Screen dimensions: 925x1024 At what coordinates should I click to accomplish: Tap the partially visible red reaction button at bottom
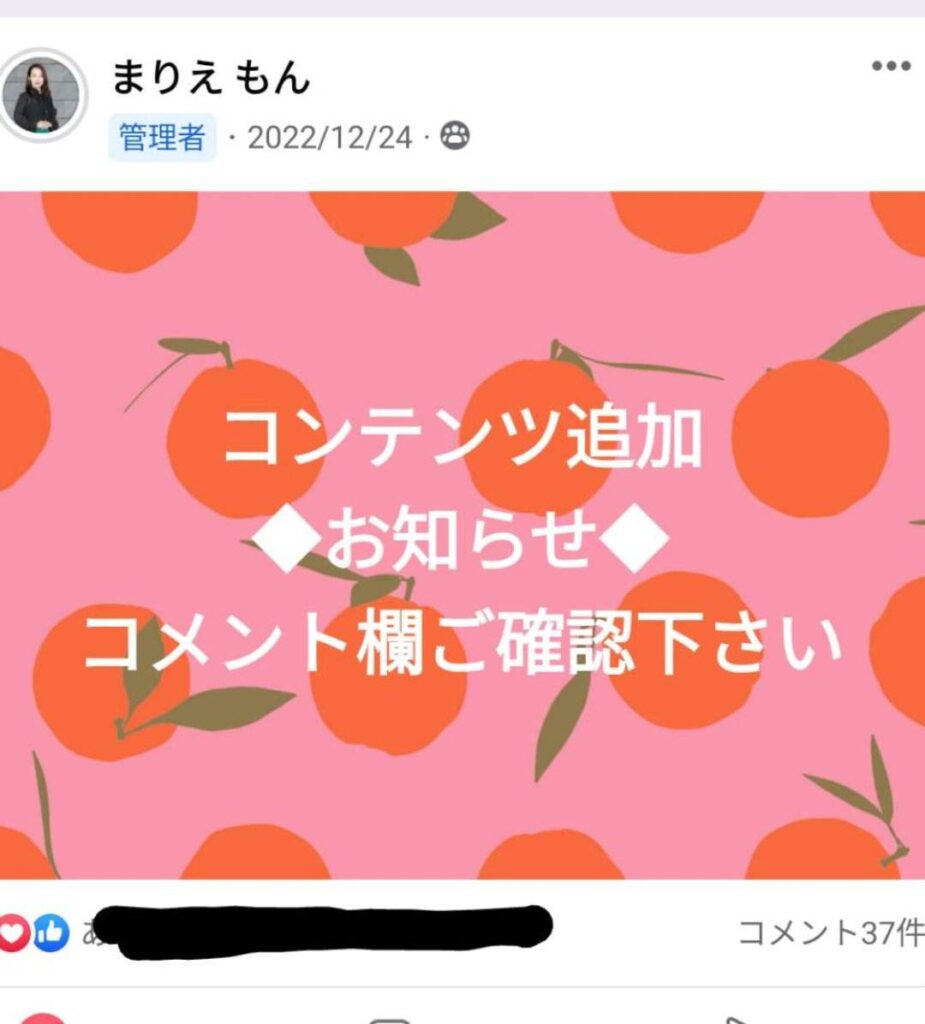(42, 1019)
